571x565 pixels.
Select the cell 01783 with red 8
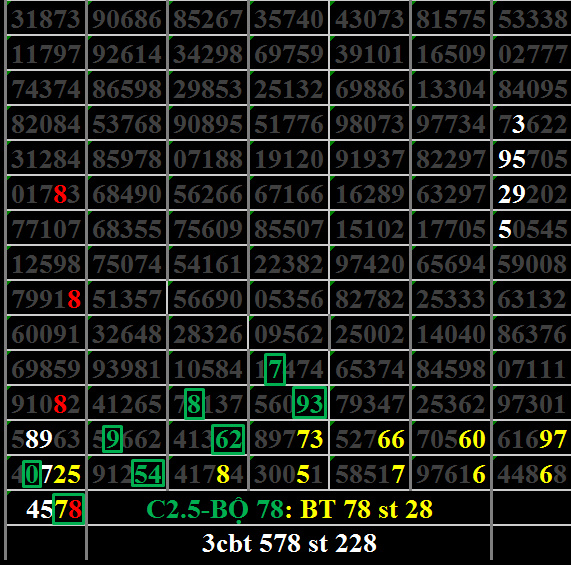[46, 194]
